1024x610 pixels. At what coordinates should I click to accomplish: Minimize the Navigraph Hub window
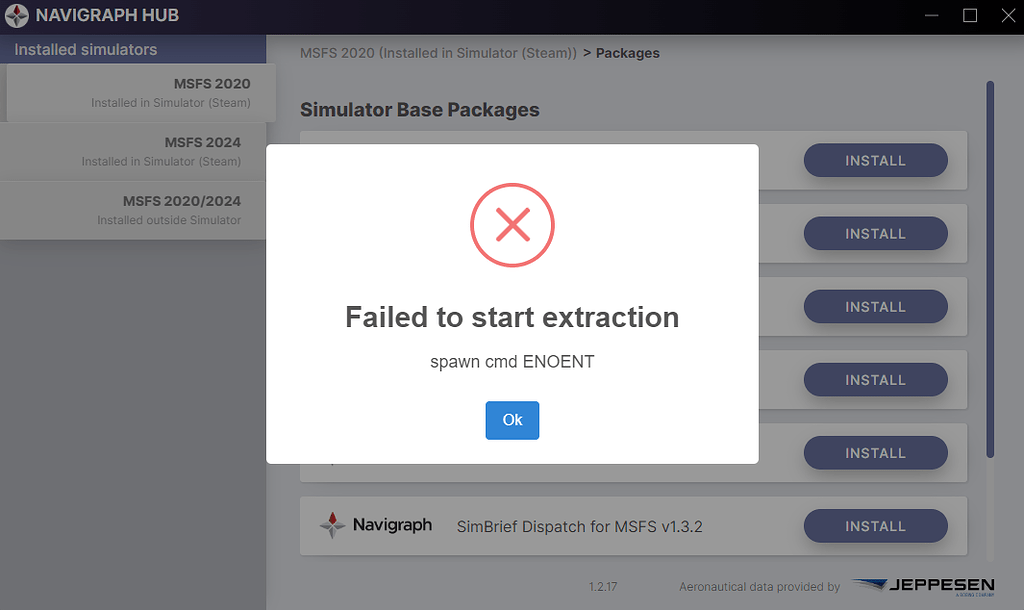(932, 16)
